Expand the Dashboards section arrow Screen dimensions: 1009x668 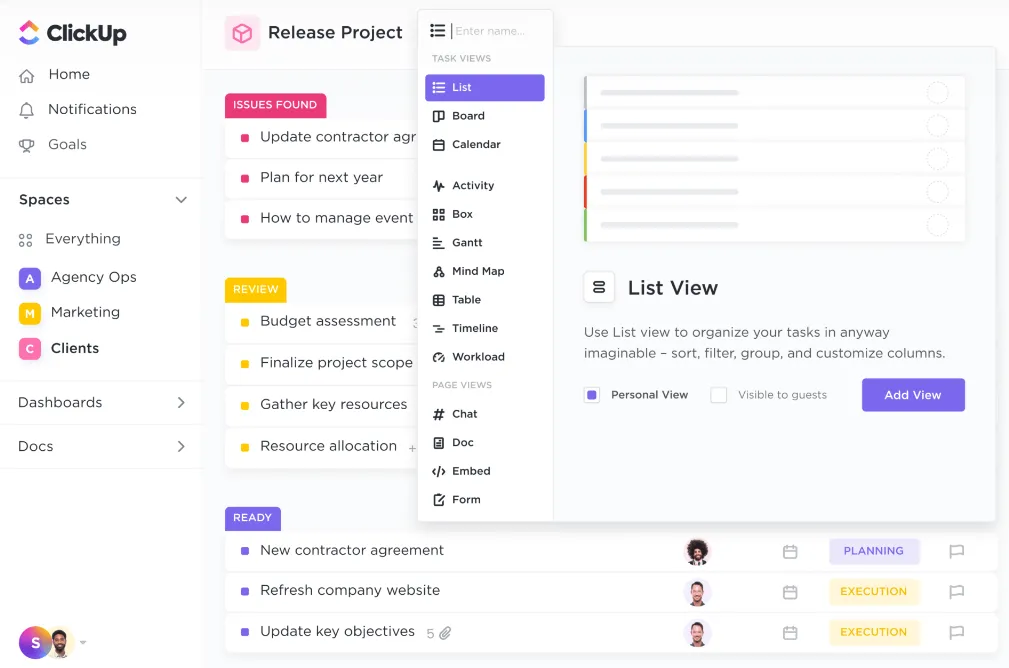point(181,403)
